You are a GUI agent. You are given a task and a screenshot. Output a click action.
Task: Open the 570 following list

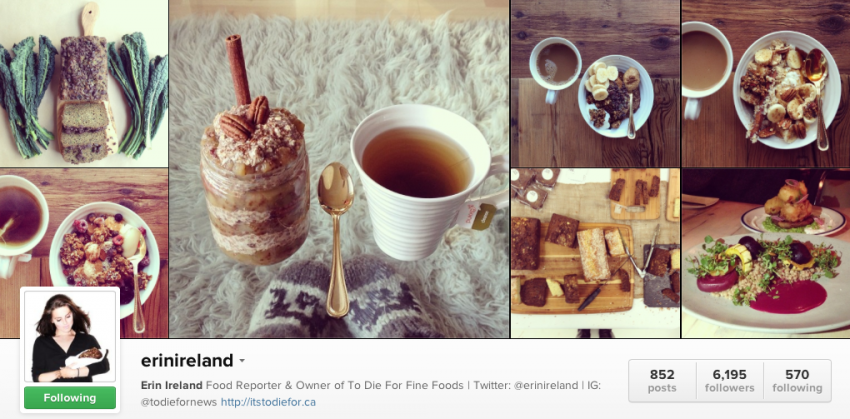(797, 381)
